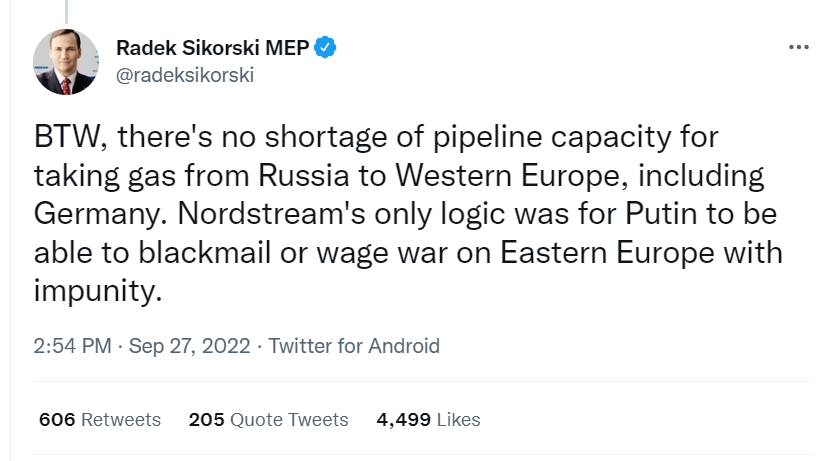The image size is (832, 461).
Task: Open the Radek Sikorski MEP display name
Action: [x=213, y=47]
